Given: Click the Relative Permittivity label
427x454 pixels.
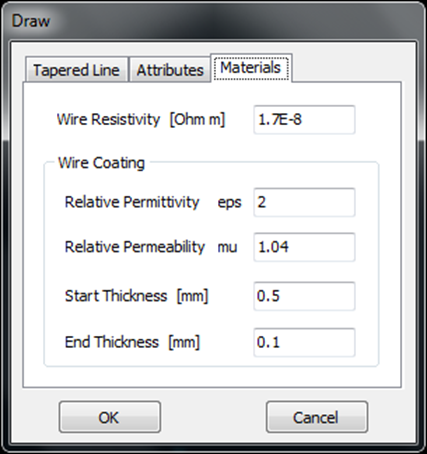Looking at the screenshot, I should (132, 202).
